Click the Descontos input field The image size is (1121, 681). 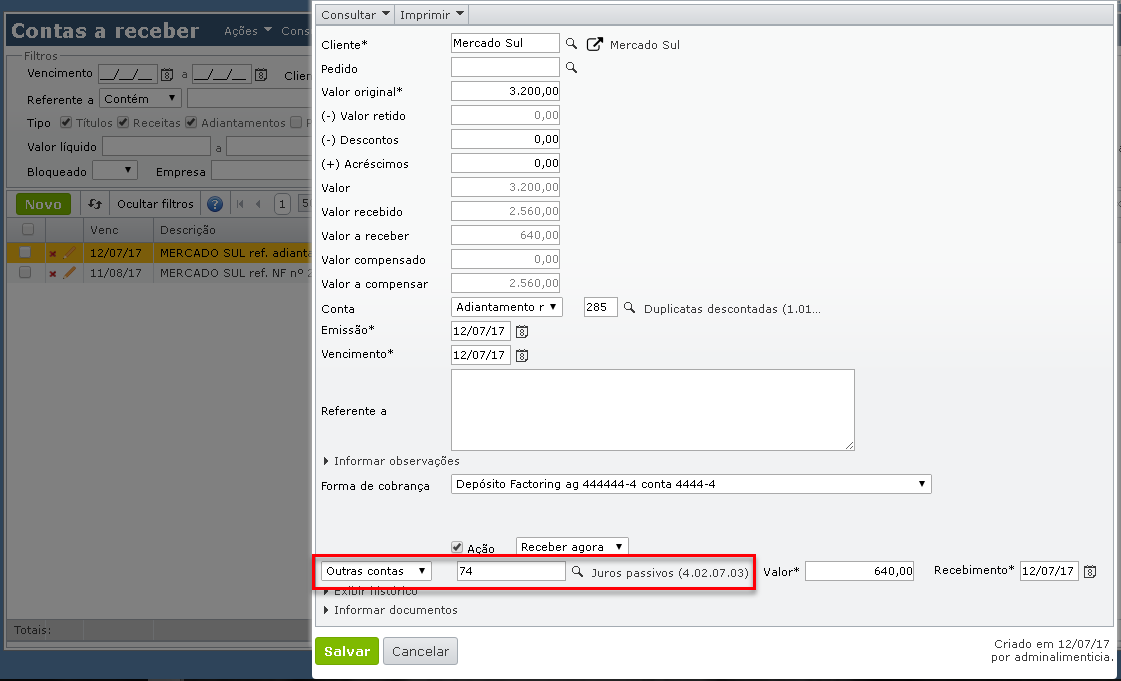[x=505, y=139]
